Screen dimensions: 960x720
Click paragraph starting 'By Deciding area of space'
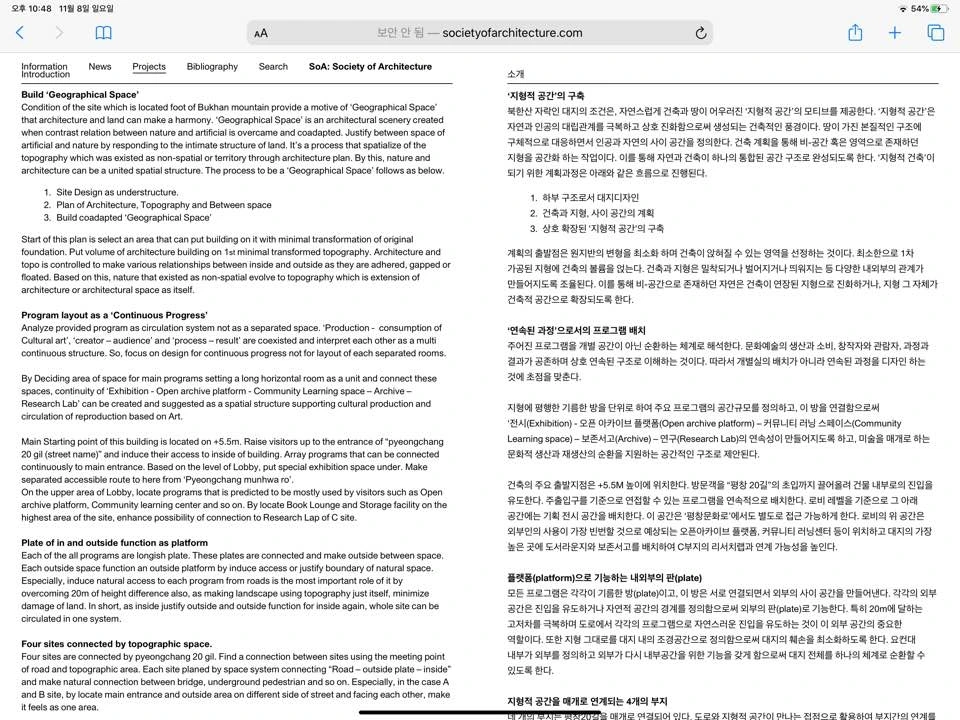tap(229, 397)
